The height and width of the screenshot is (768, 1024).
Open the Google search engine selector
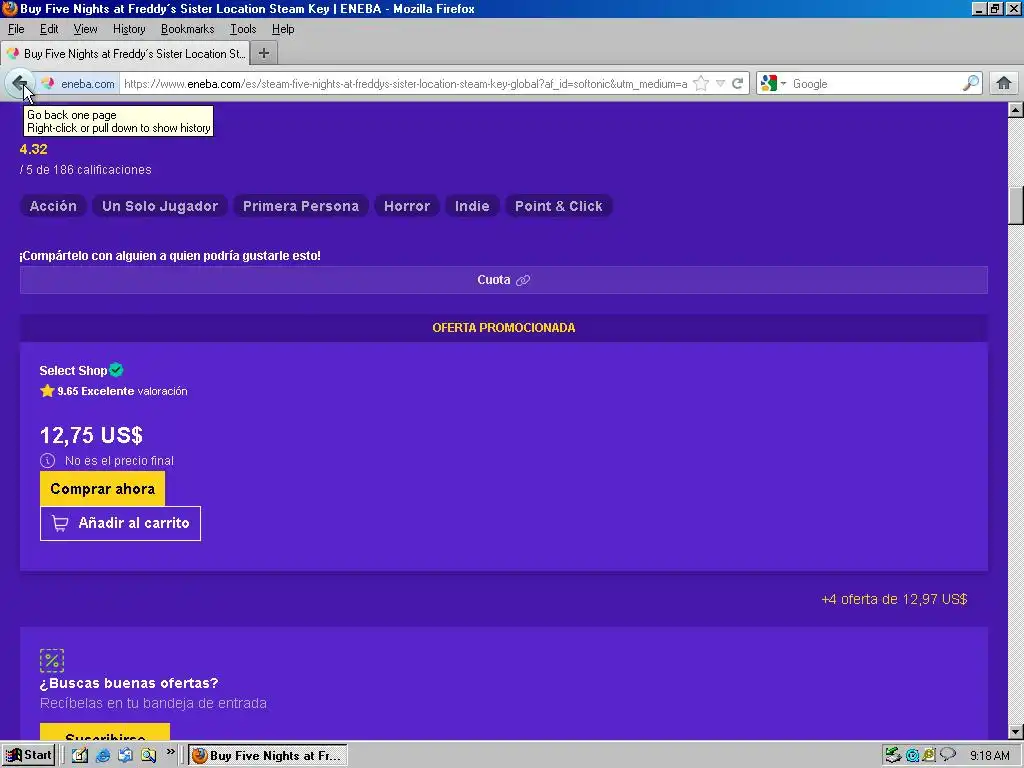[x=773, y=83]
